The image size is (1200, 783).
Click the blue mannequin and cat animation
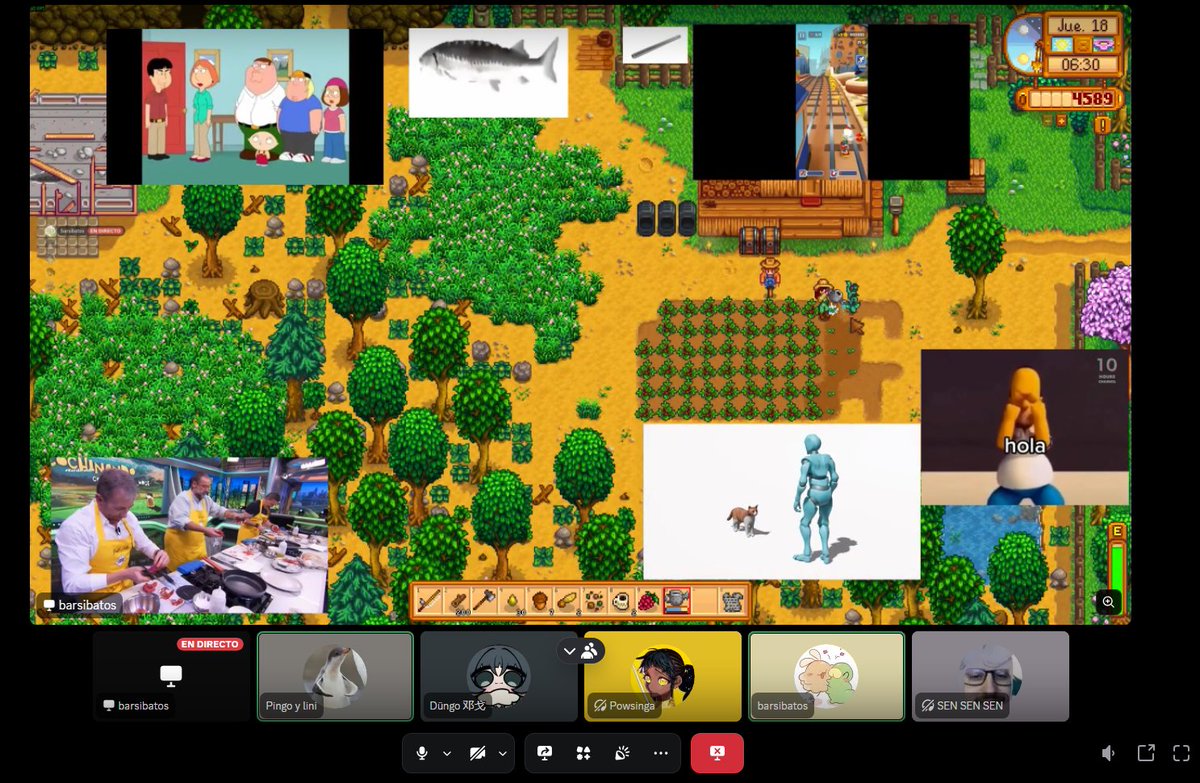(782, 501)
